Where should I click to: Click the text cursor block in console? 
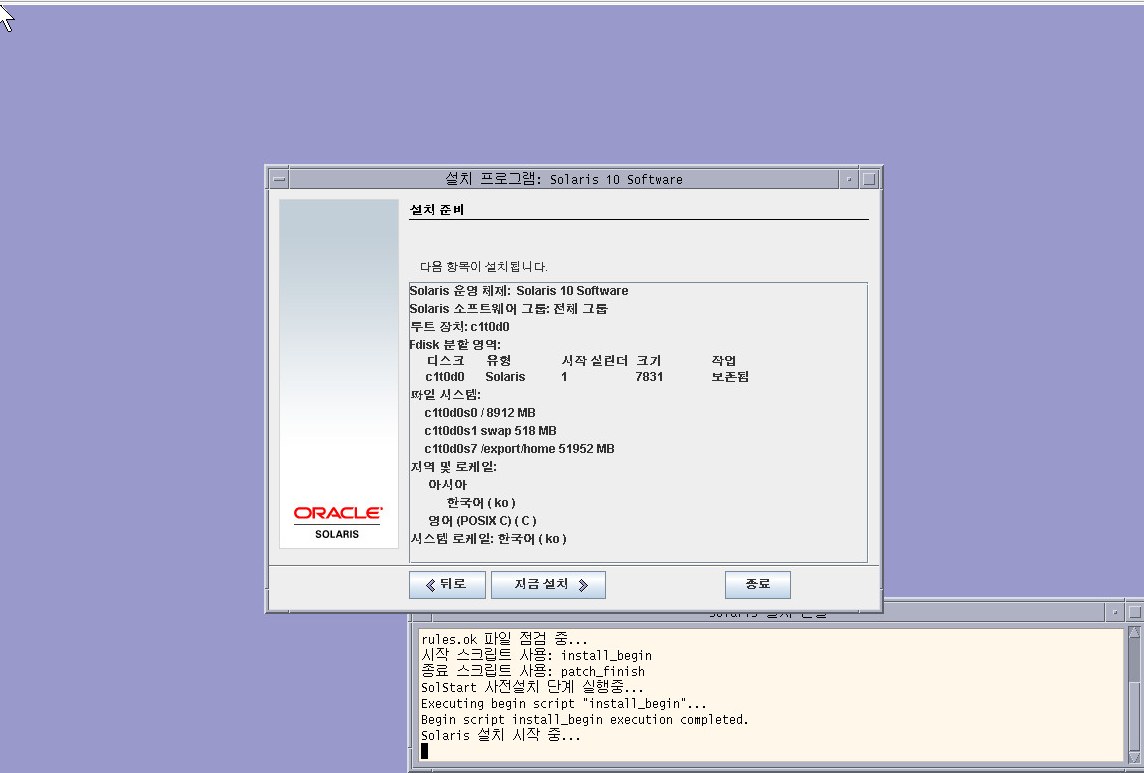425,751
